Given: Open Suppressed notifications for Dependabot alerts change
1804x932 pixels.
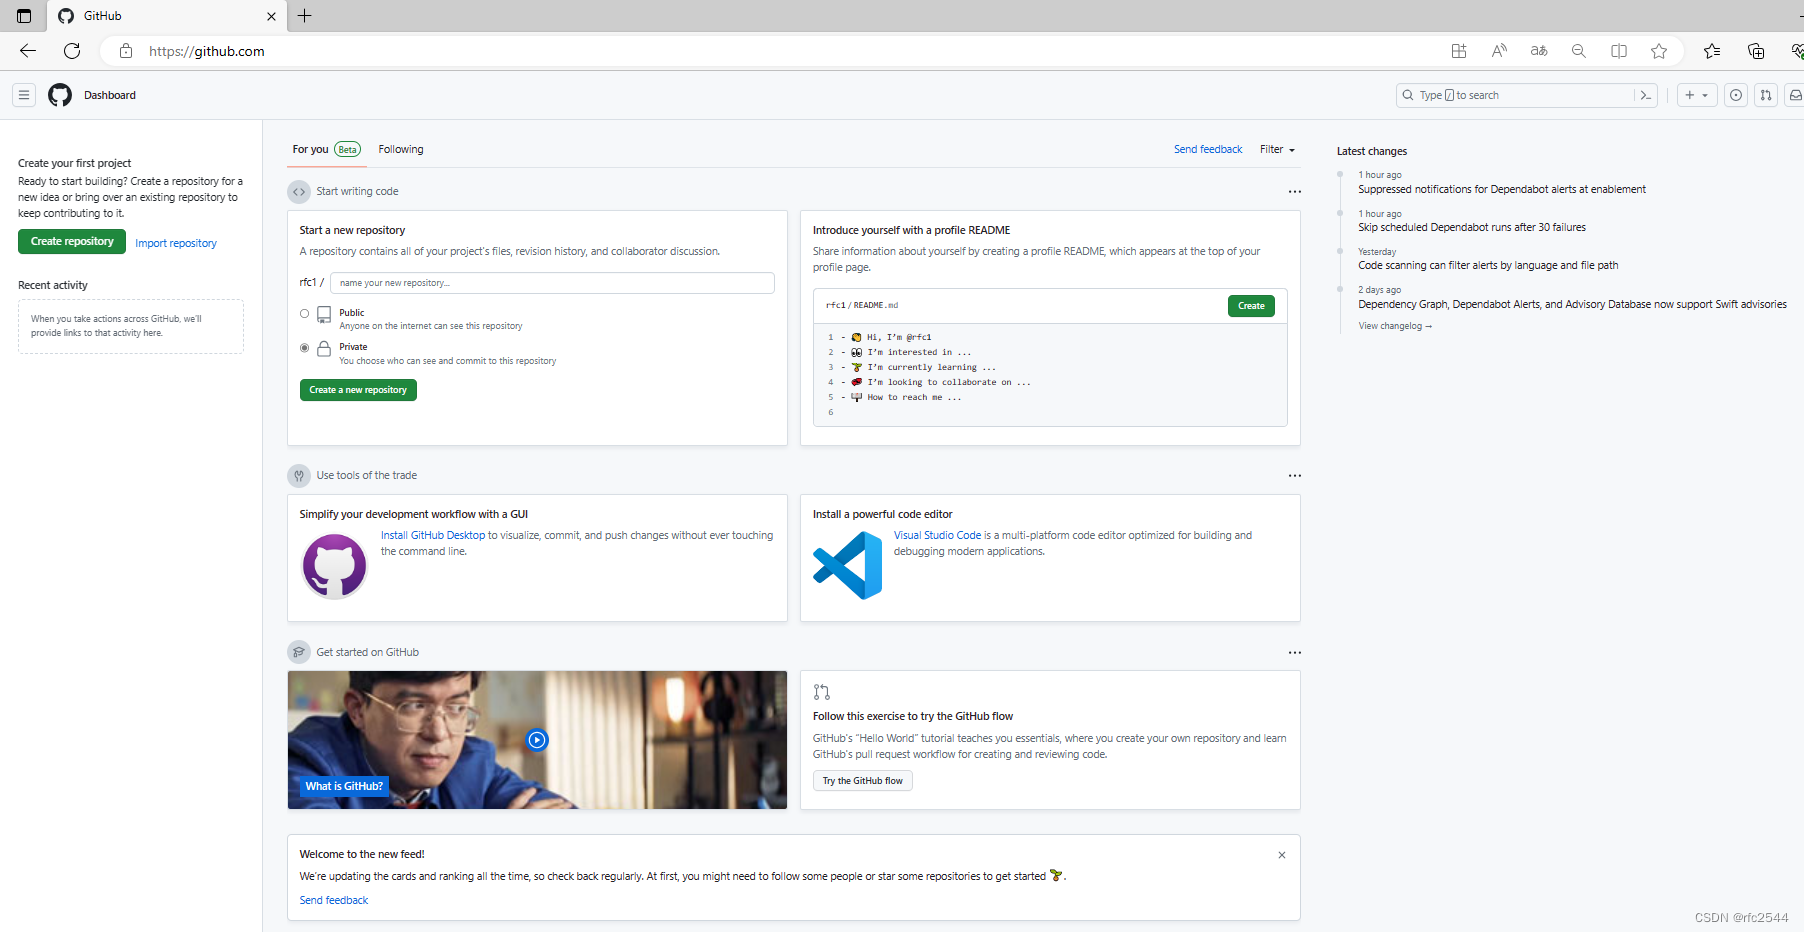Looking at the screenshot, I should tap(1502, 190).
